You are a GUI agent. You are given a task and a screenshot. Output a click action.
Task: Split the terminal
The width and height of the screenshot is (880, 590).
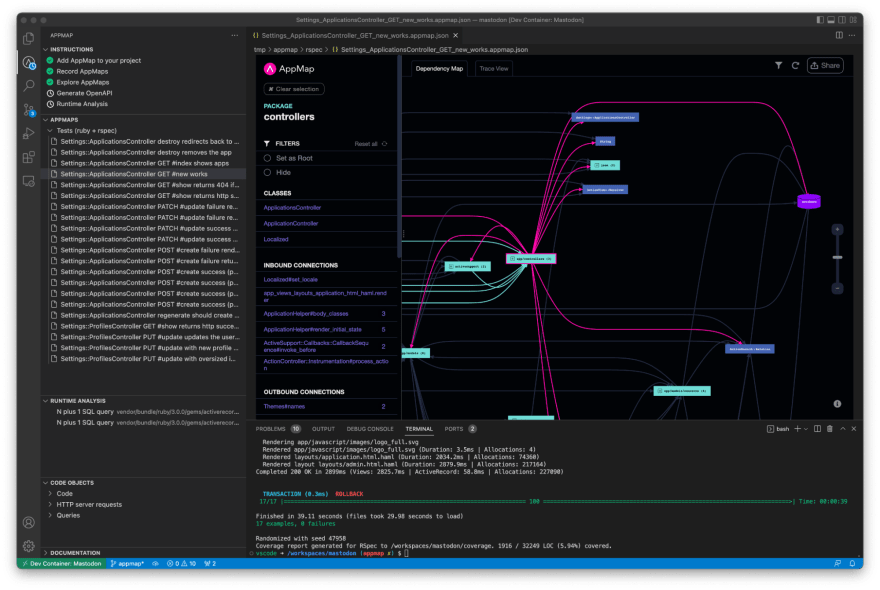tap(818, 429)
